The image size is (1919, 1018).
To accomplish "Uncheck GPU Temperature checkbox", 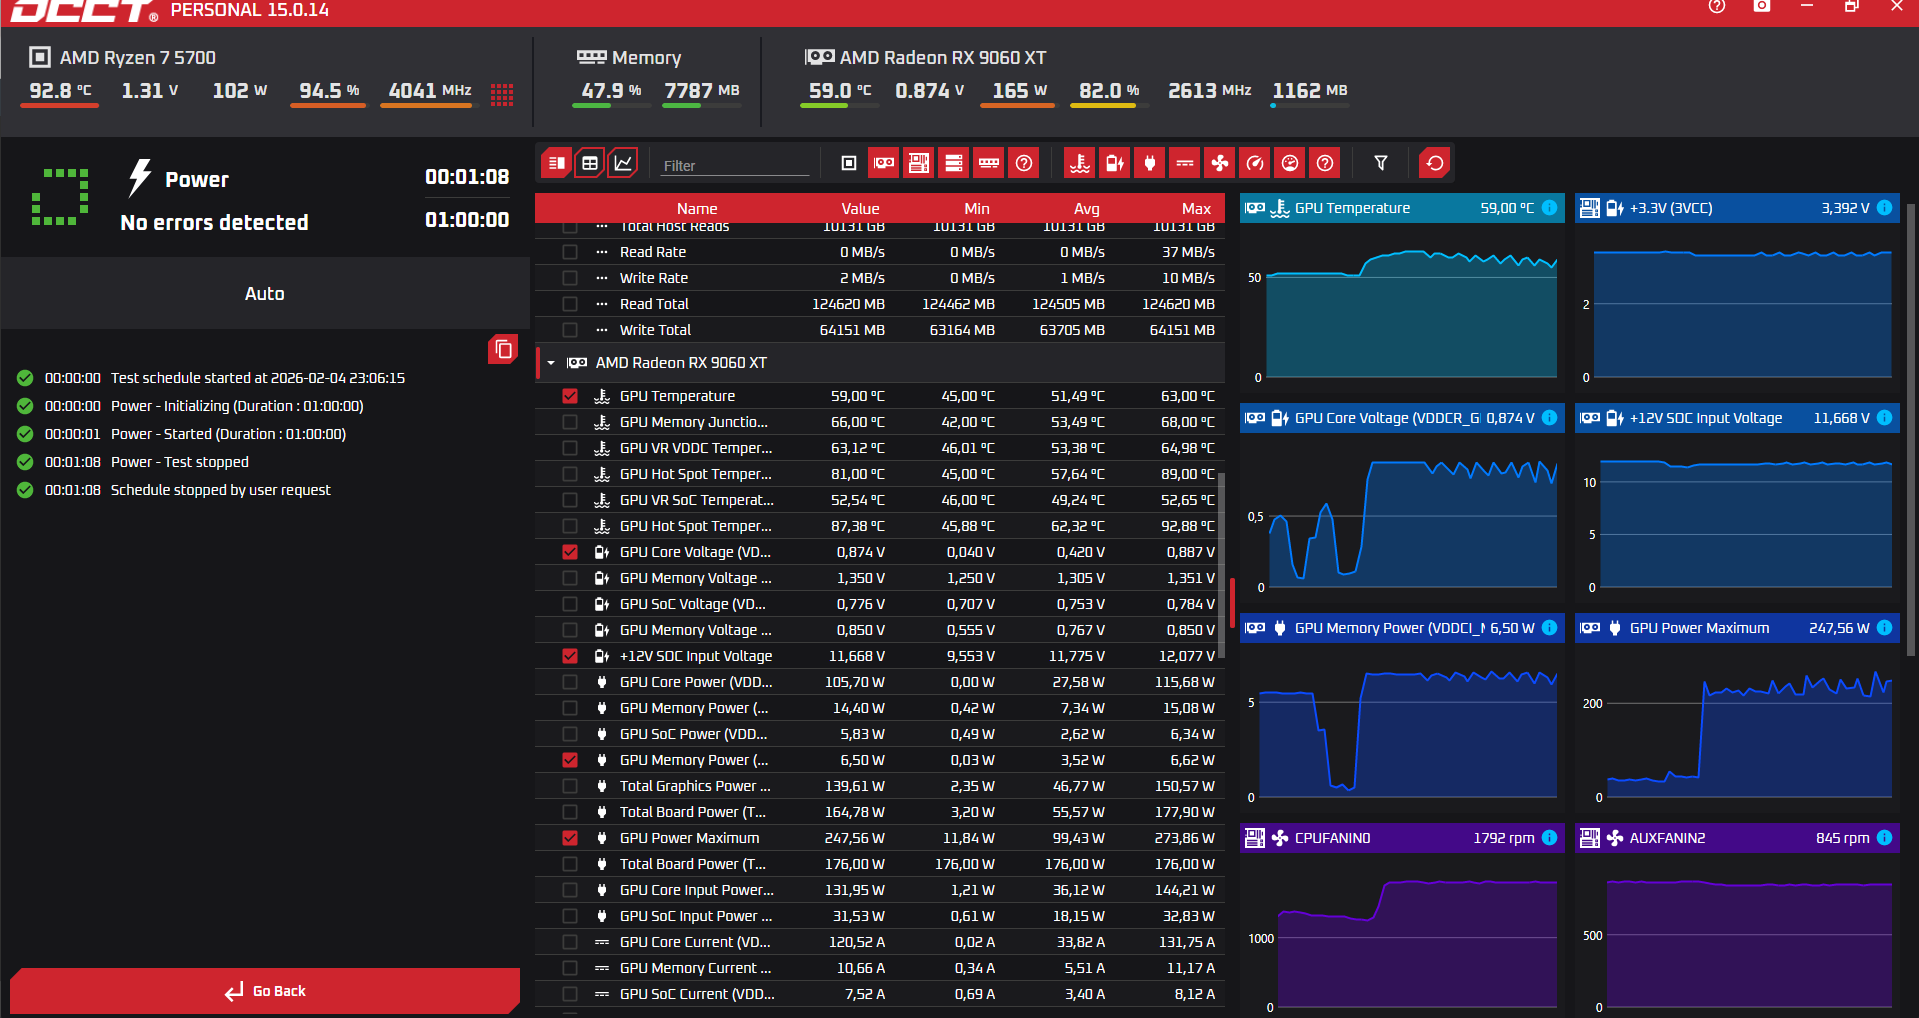I will pos(570,396).
